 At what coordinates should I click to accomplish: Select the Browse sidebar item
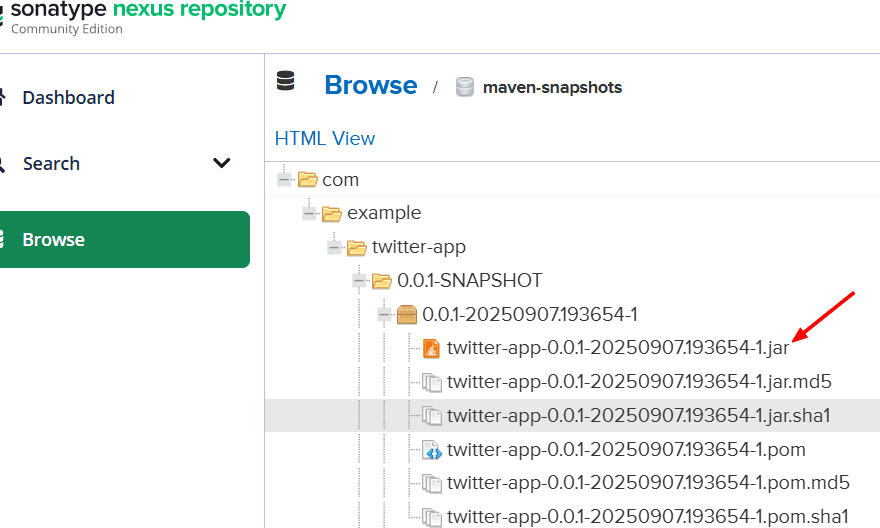125,240
